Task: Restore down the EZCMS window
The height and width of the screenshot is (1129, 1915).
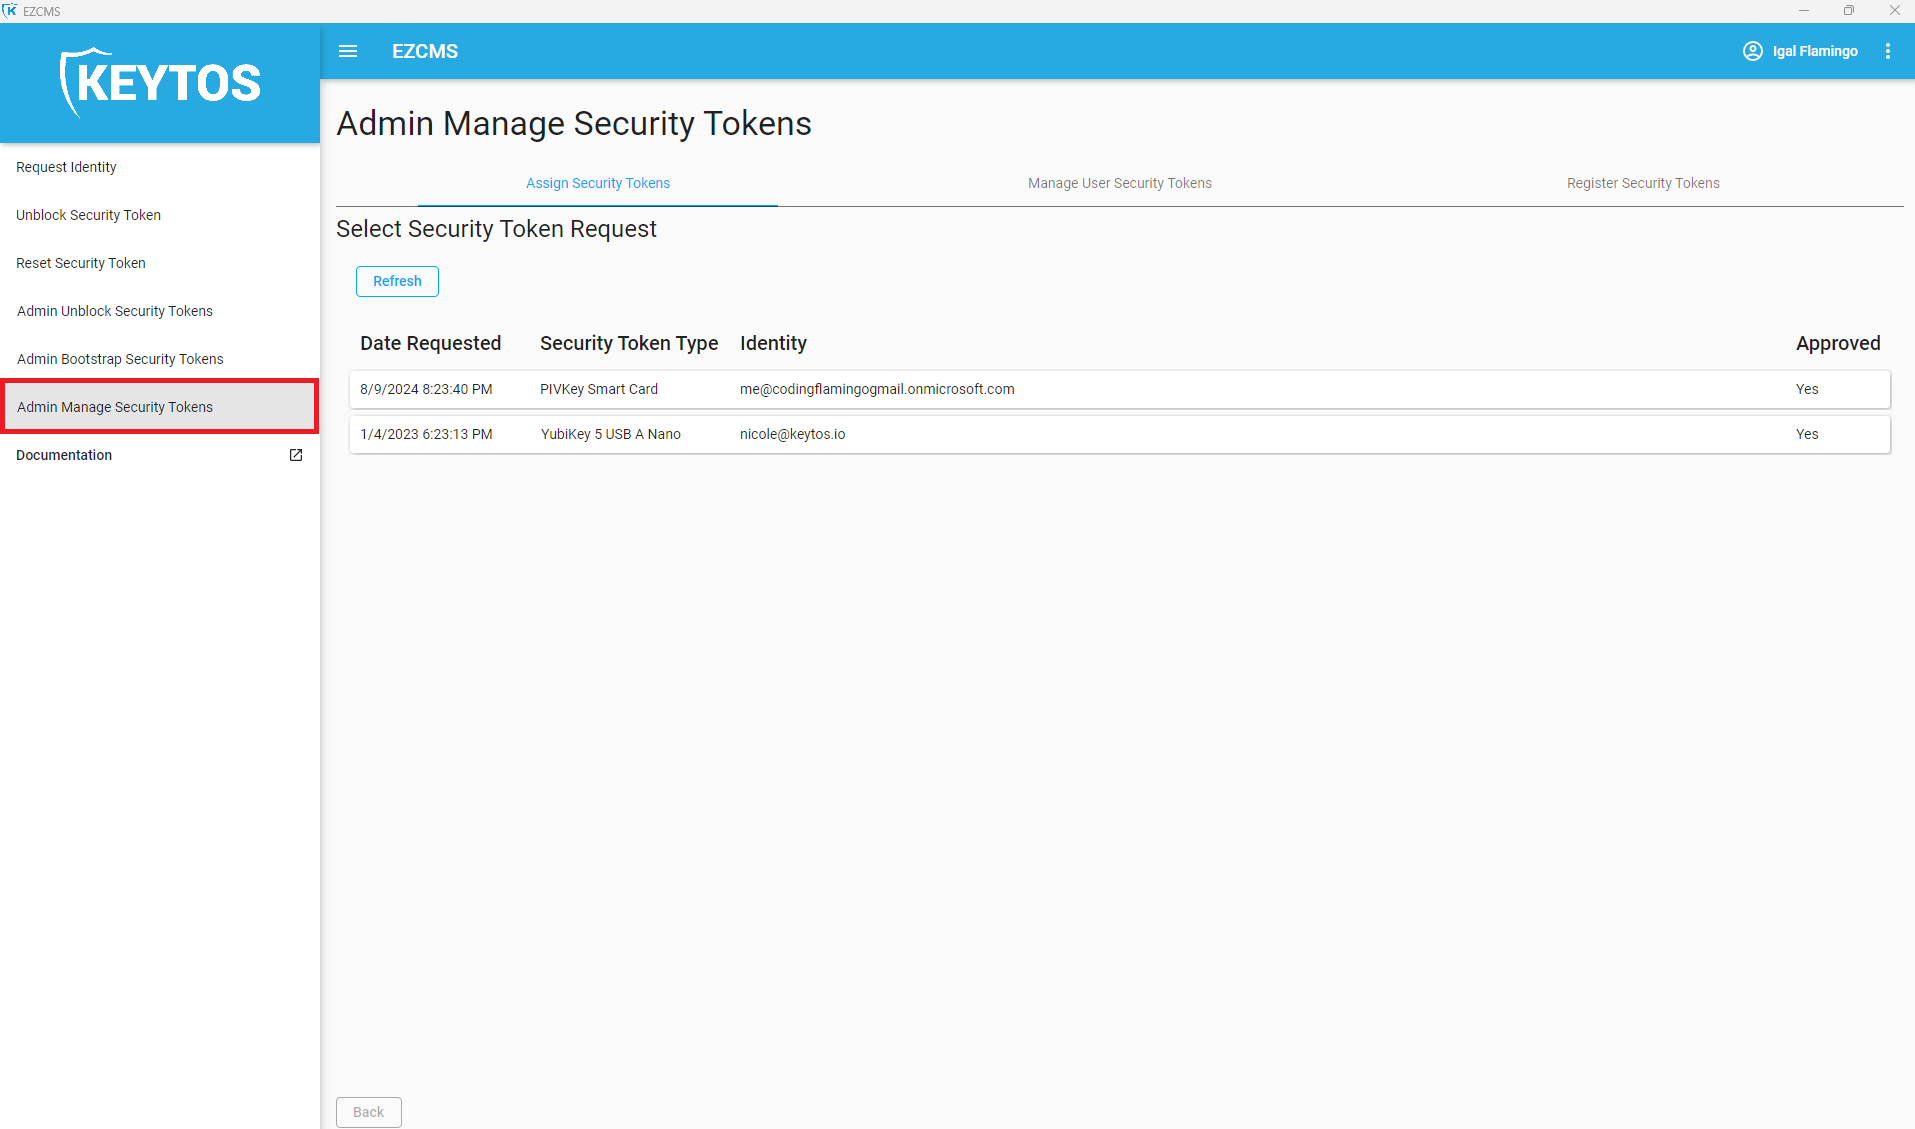Action: [x=1848, y=10]
